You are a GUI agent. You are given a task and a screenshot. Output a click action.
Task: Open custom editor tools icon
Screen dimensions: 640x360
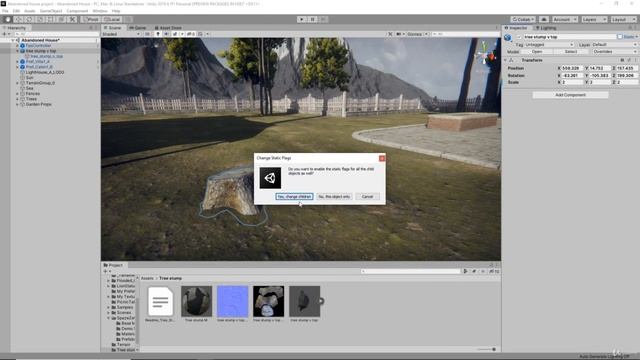point(72,19)
